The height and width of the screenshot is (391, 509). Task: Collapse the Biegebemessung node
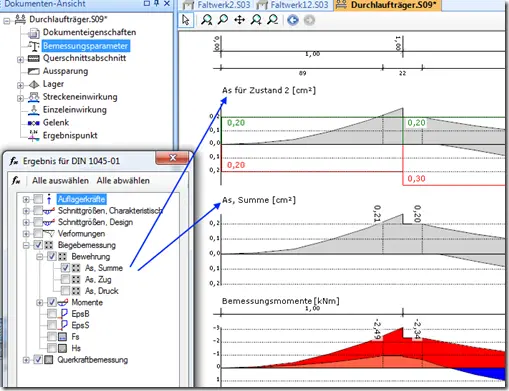pos(26,245)
